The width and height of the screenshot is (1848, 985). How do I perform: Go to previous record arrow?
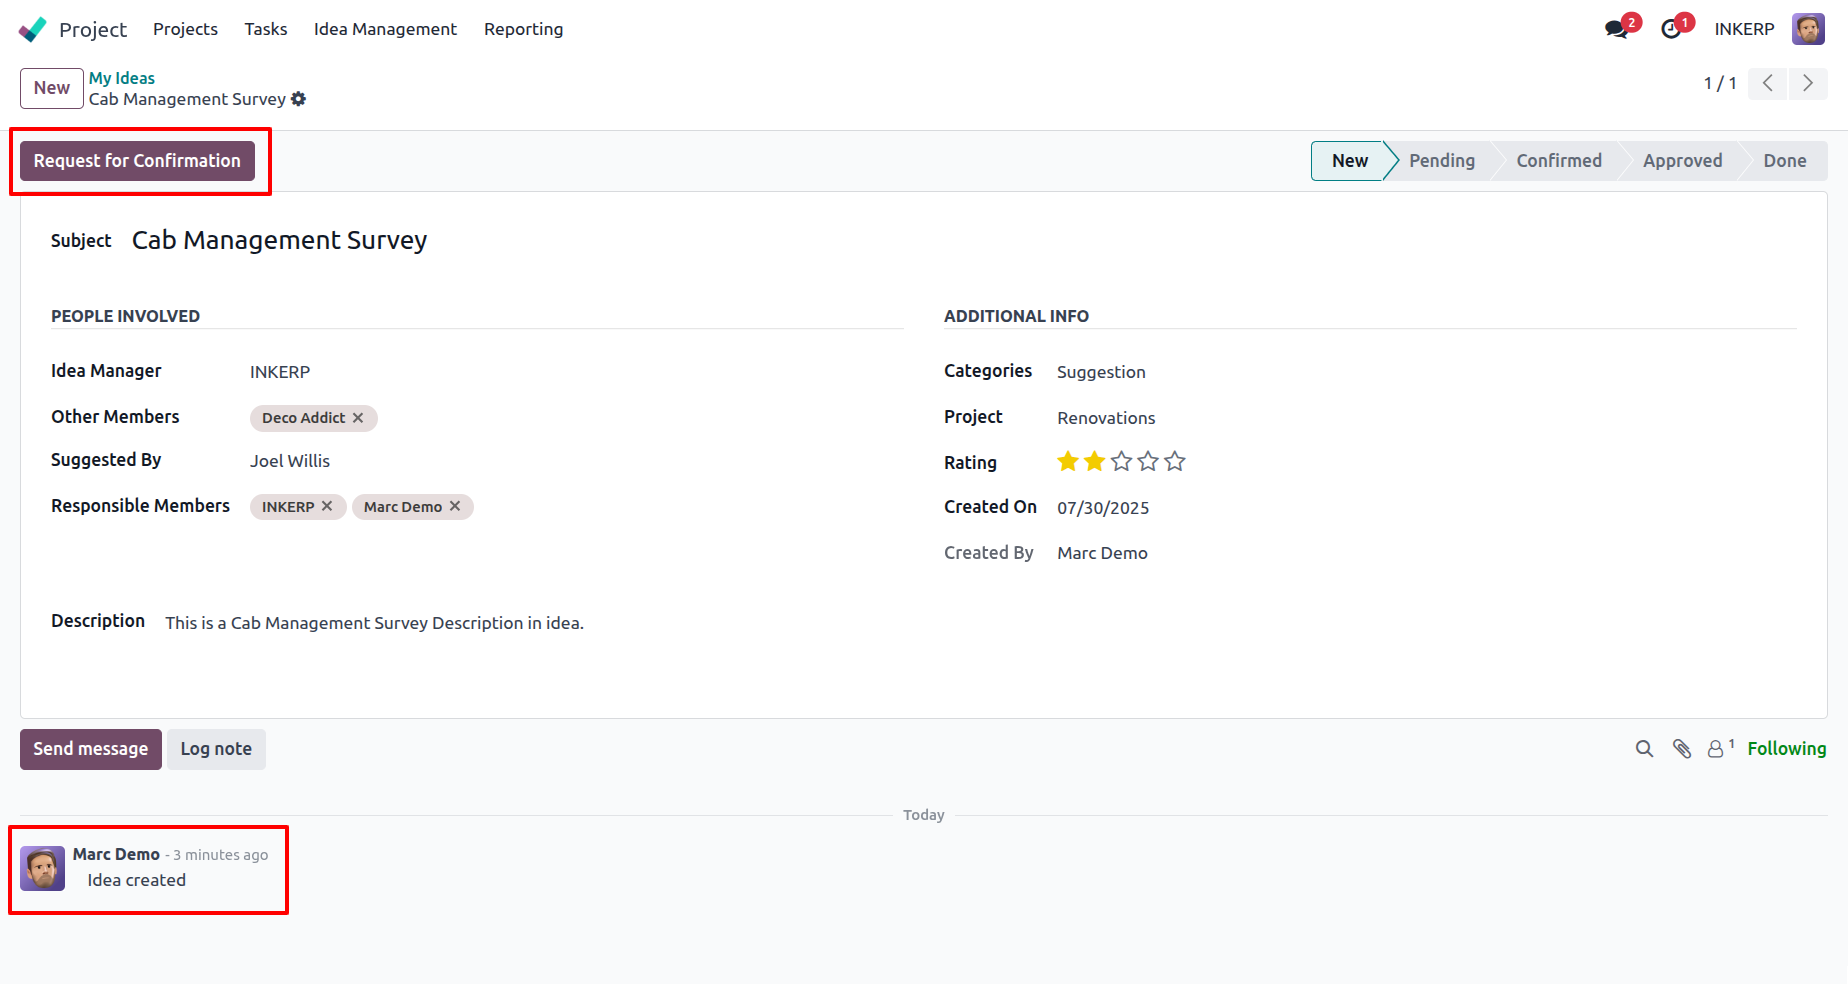pos(1768,83)
